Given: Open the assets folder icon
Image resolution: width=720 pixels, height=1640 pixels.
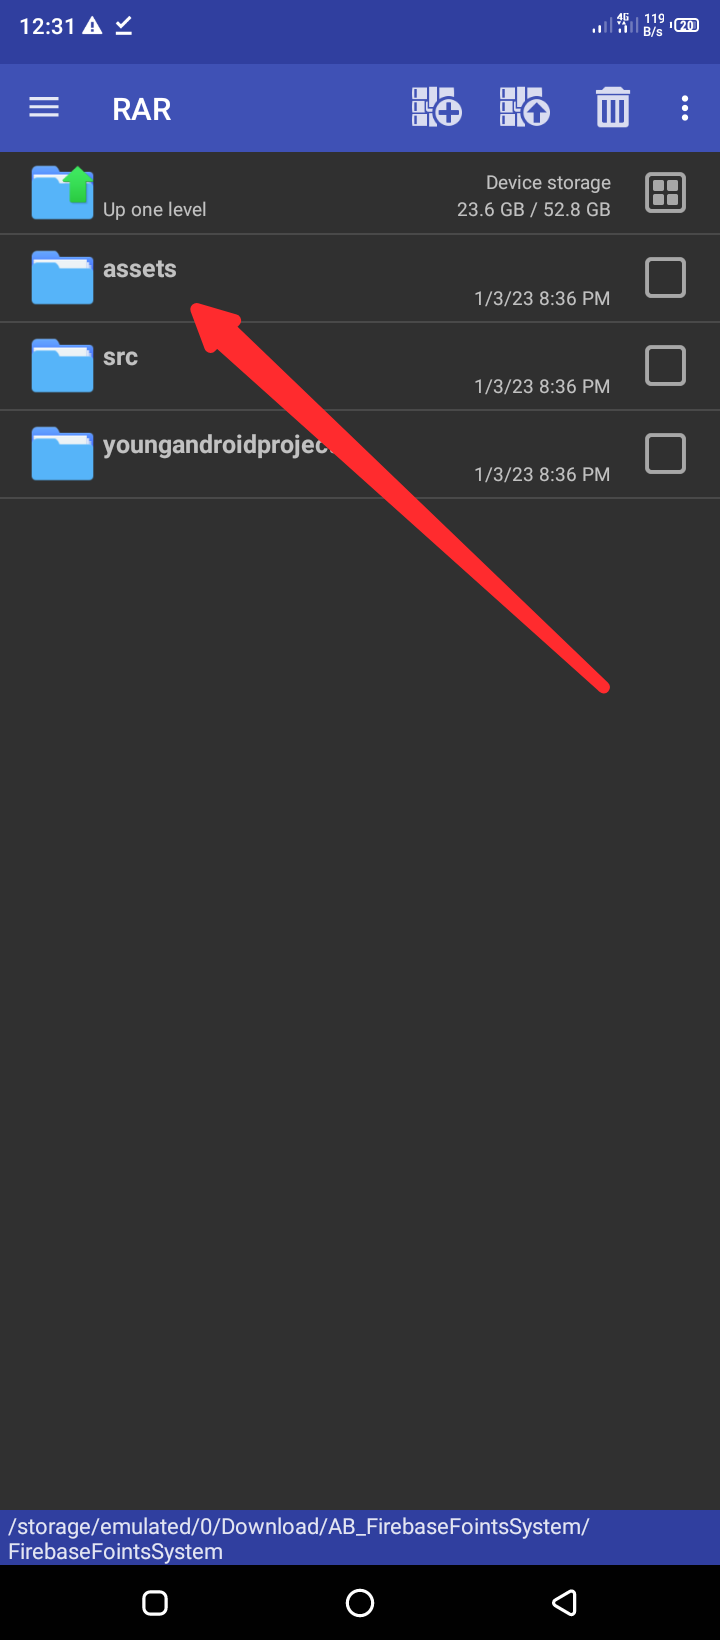Looking at the screenshot, I should (x=62, y=277).
